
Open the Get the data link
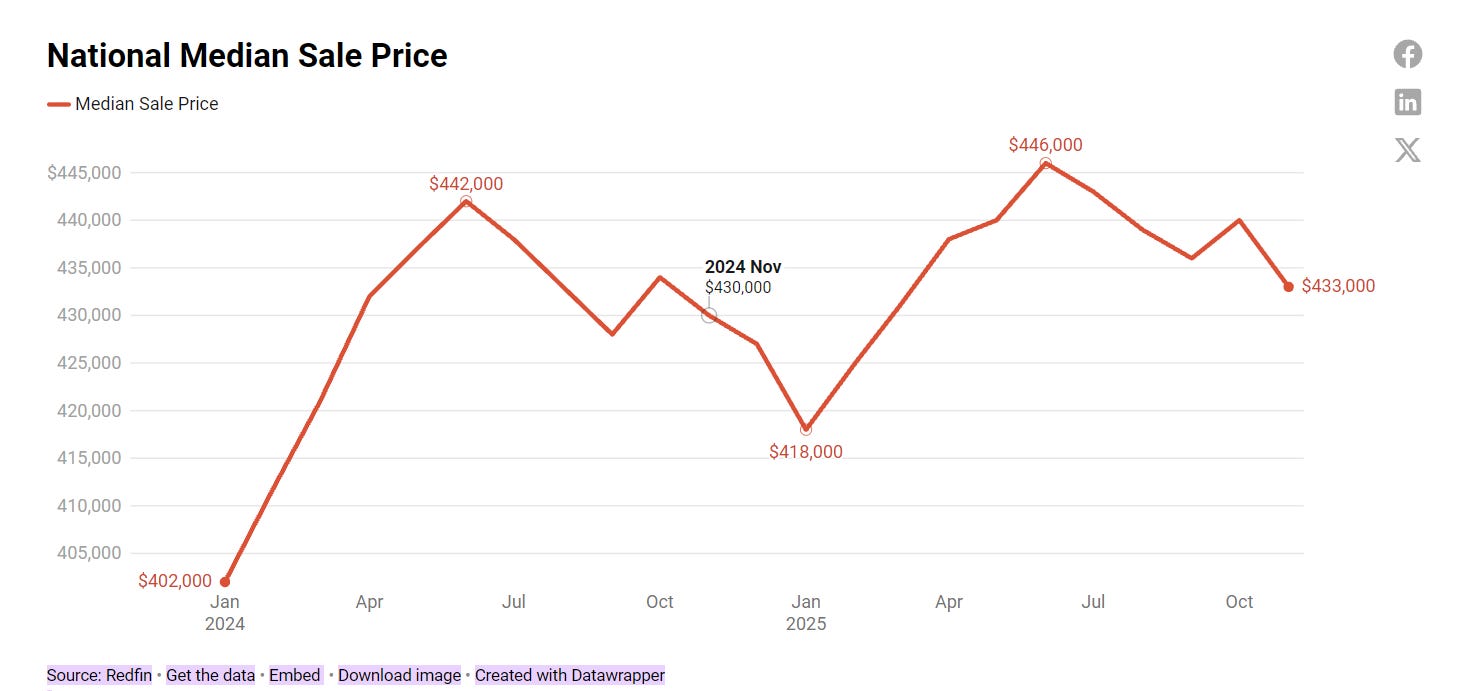point(210,675)
